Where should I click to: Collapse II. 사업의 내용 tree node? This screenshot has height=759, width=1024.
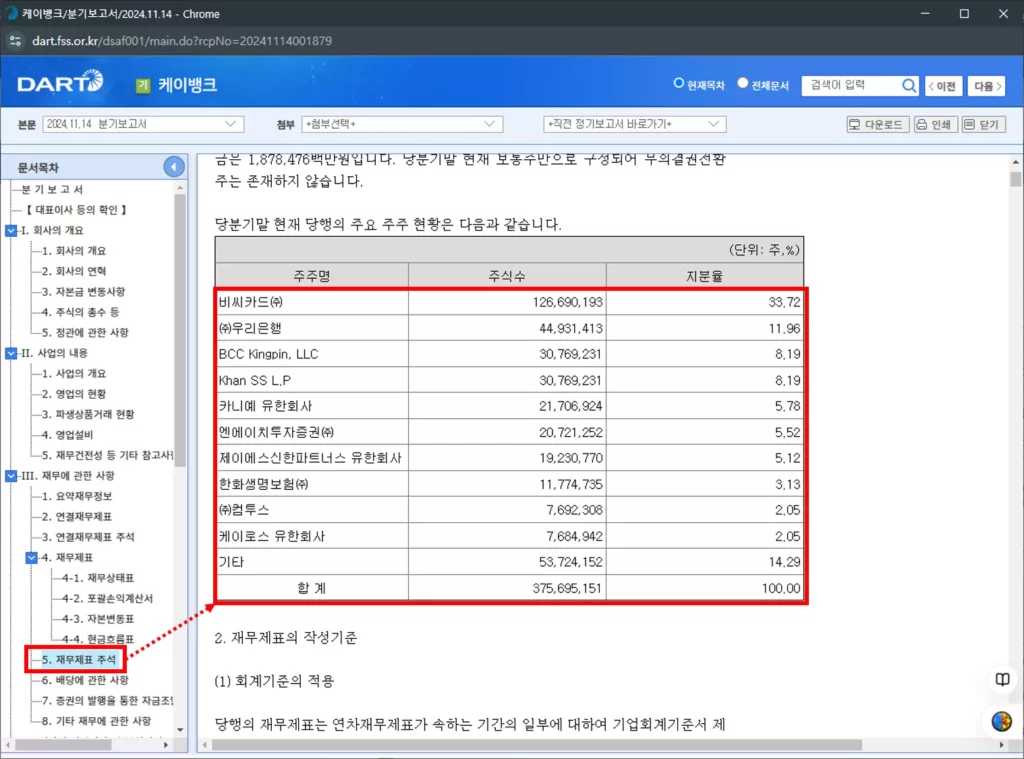point(11,353)
